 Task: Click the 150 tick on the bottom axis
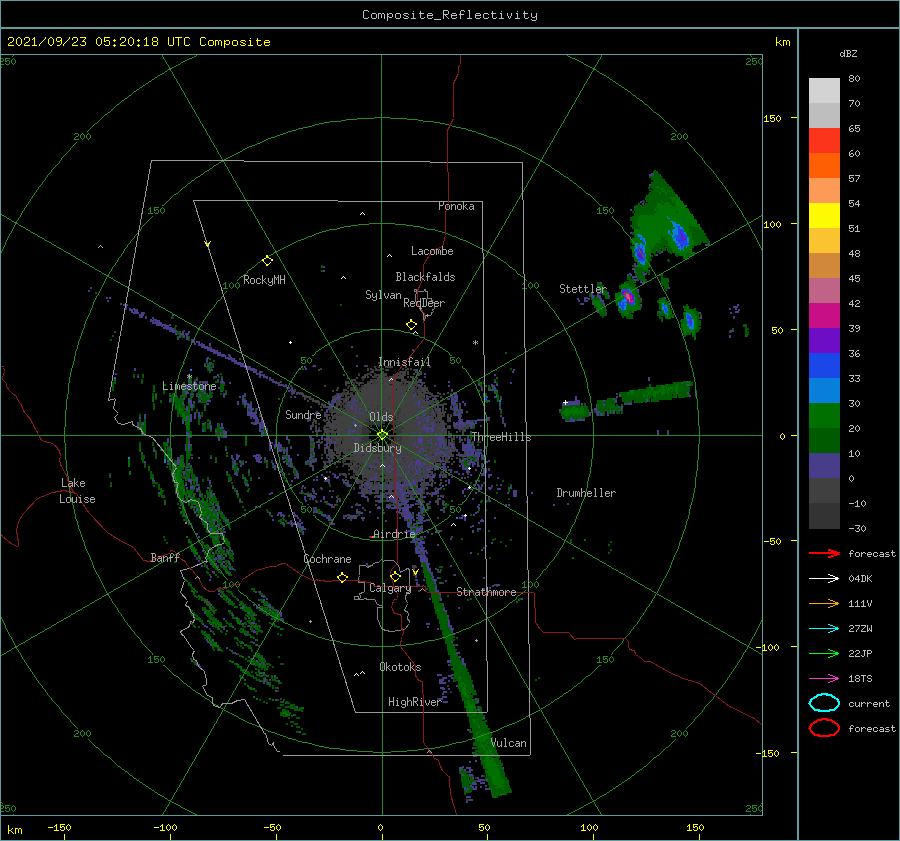click(695, 827)
